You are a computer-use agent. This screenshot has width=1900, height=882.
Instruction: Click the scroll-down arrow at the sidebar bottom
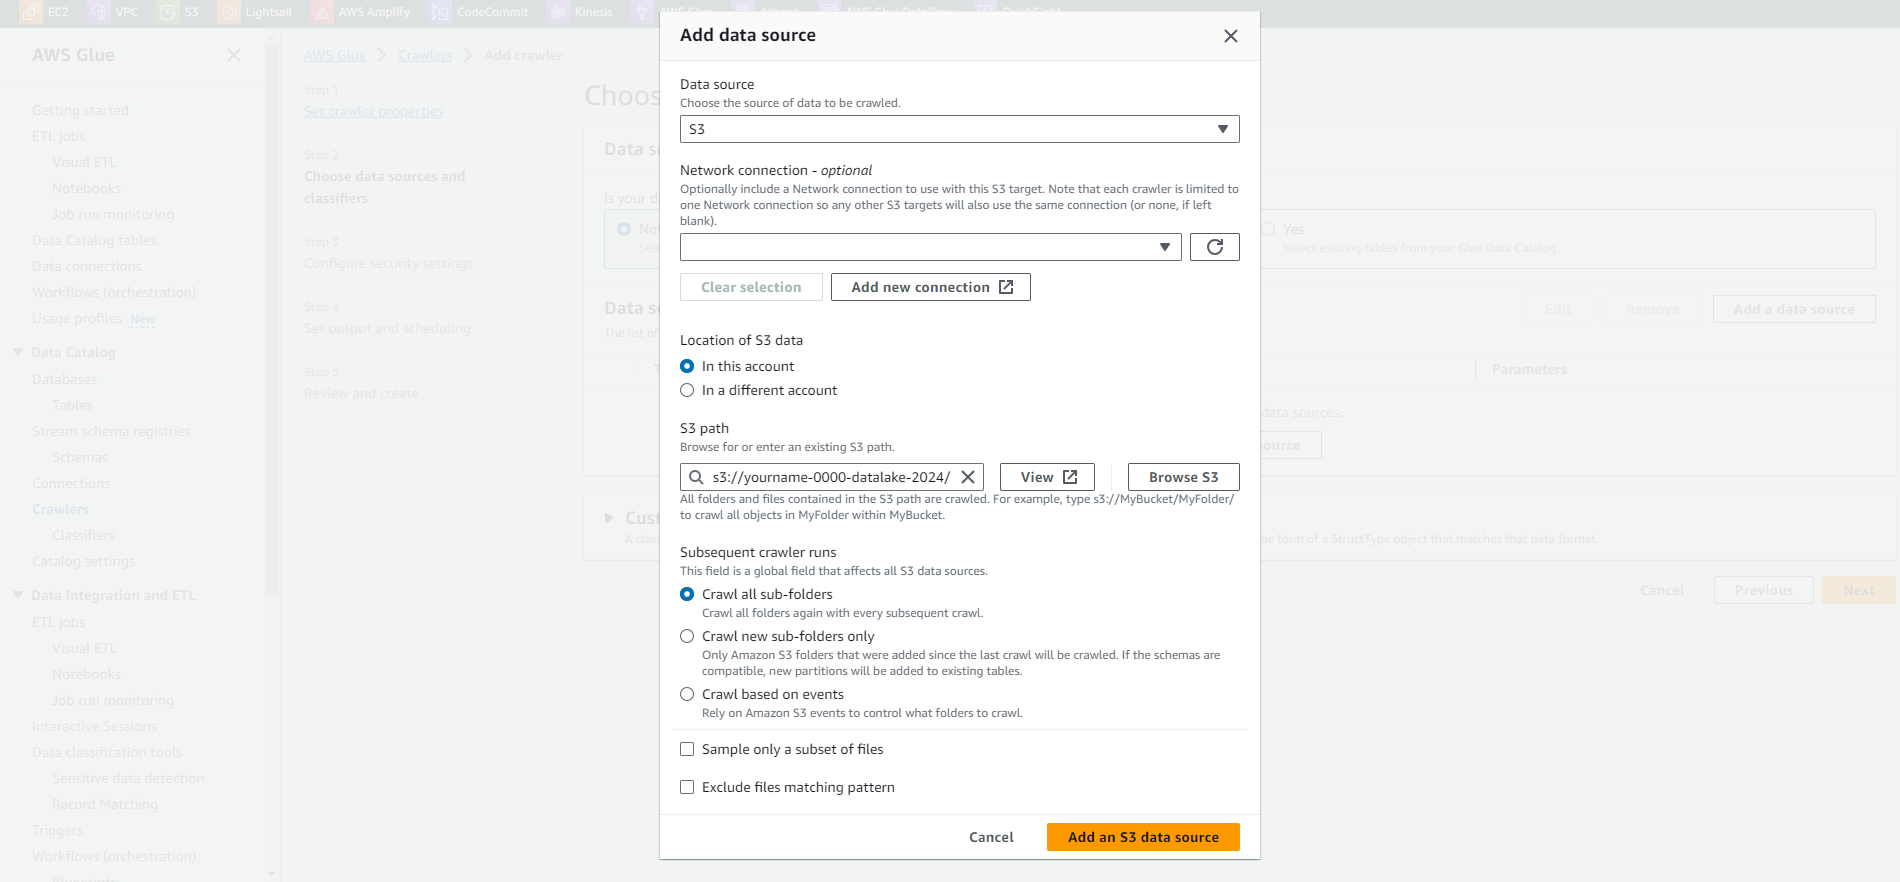click(271, 874)
